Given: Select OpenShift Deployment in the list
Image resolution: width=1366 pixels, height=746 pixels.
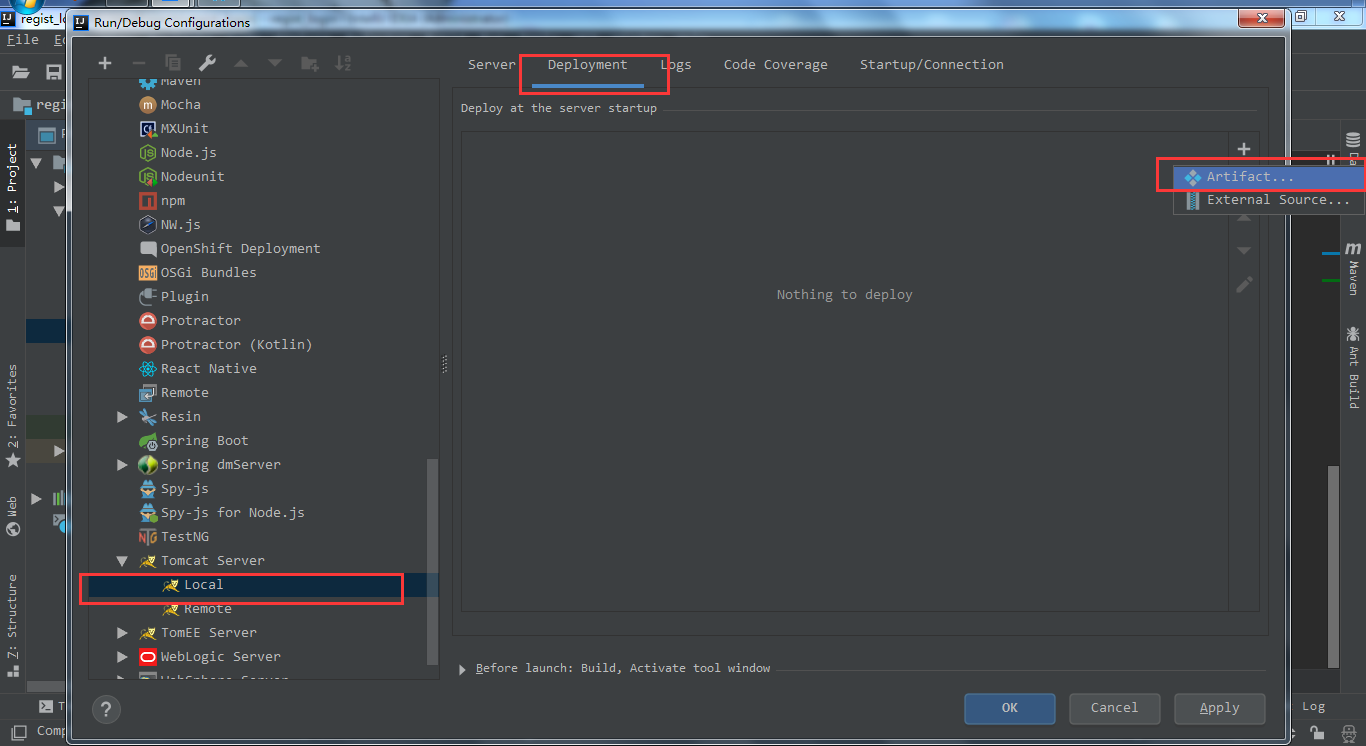Looking at the screenshot, I should pyautogui.click(x=240, y=248).
